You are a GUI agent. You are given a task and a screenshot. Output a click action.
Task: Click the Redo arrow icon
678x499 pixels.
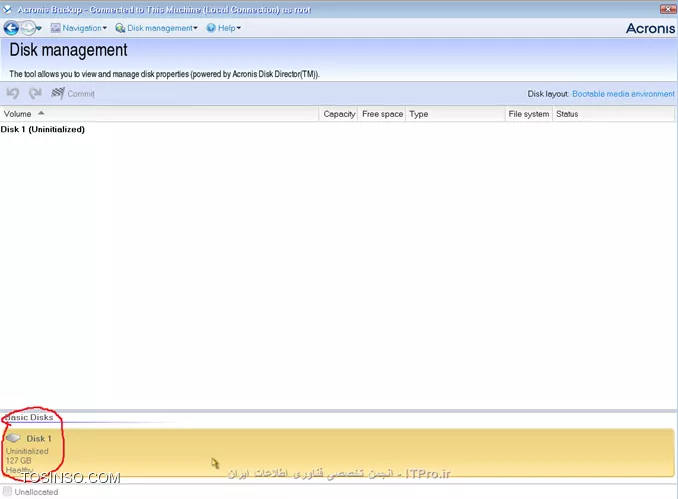click(35, 93)
